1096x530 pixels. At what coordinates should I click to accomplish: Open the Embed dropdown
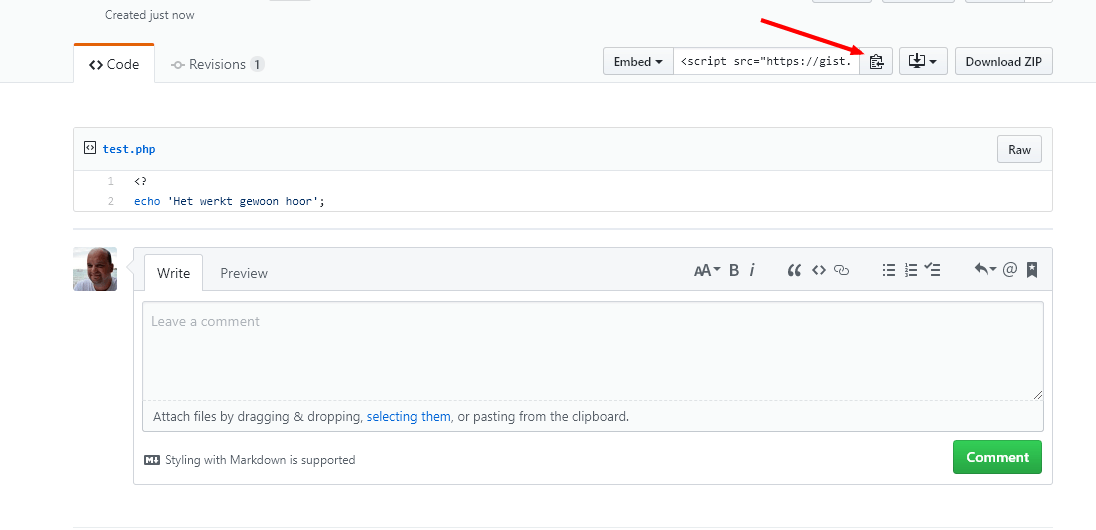point(638,62)
